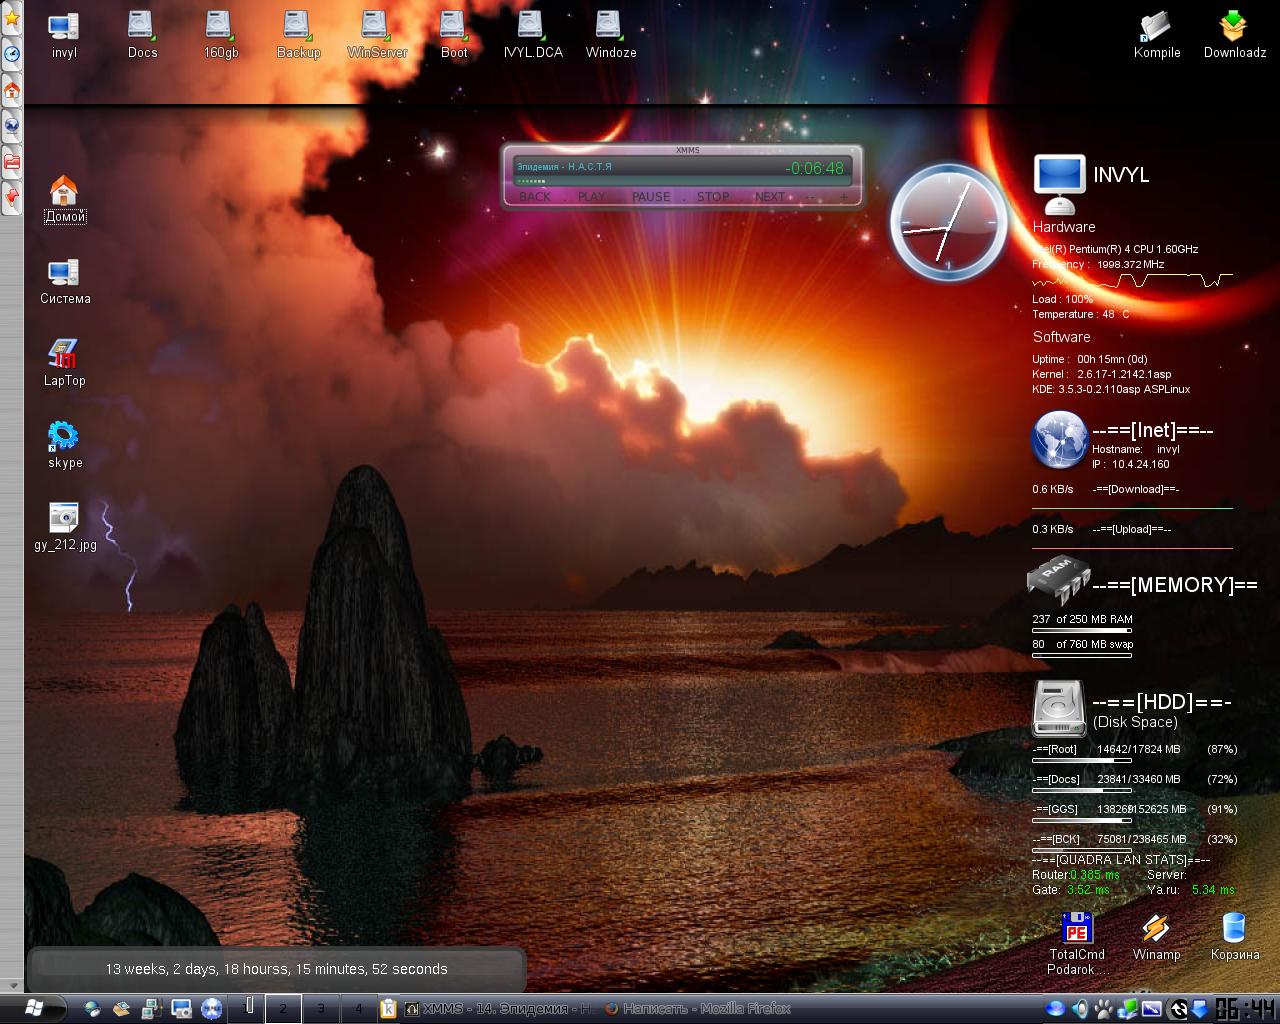Viewport: 1280px width, 1024px height.
Task: Click the blue download arrow tray icon
Action: 1199,1009
